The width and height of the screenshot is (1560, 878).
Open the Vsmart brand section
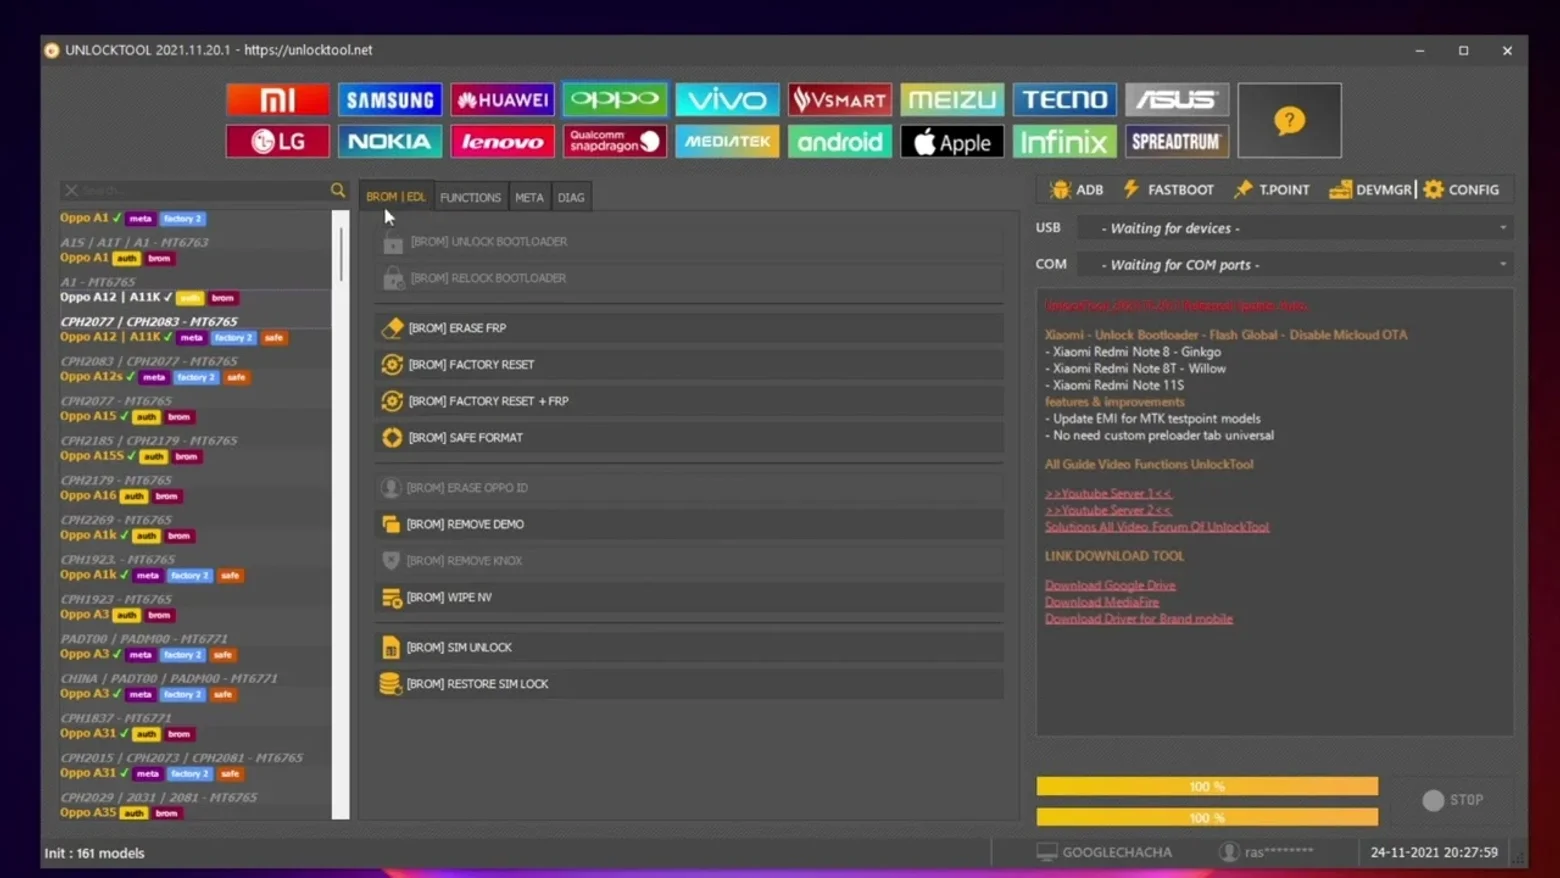(x=840, y=99)
